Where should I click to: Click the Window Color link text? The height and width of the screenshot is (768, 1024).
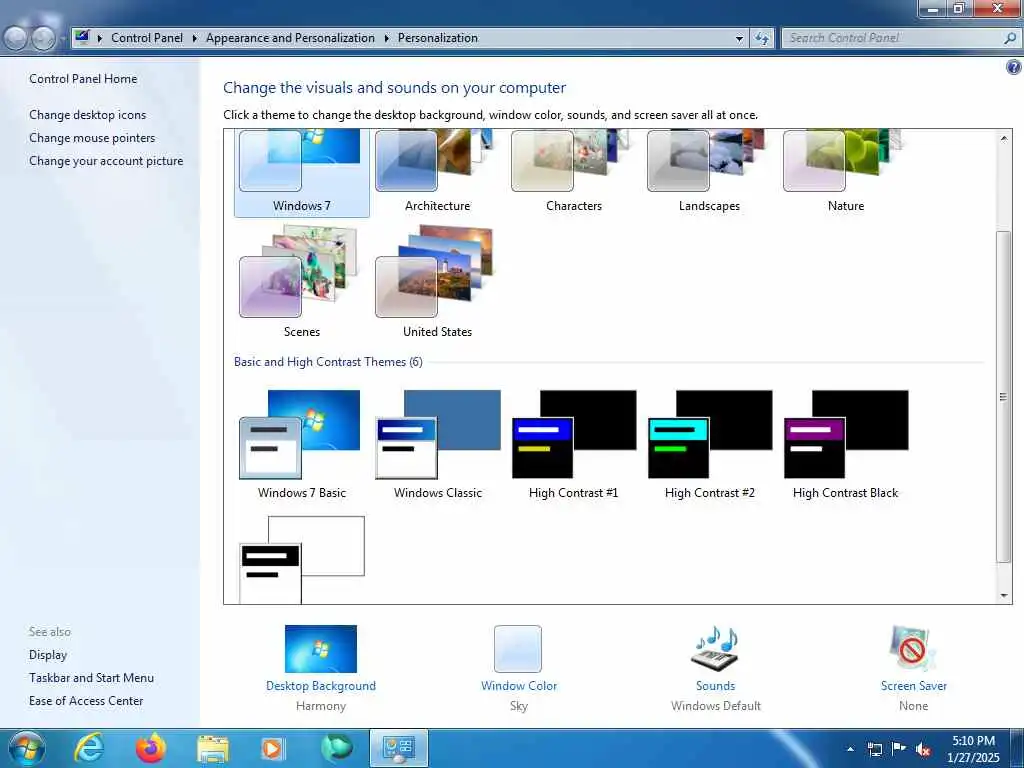519,686
